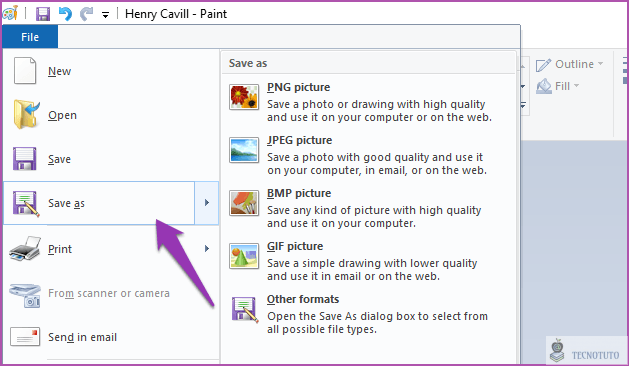Choose New from the File menu
The width and height of the screenshot is (629, 366).
(x=111, y=71)
